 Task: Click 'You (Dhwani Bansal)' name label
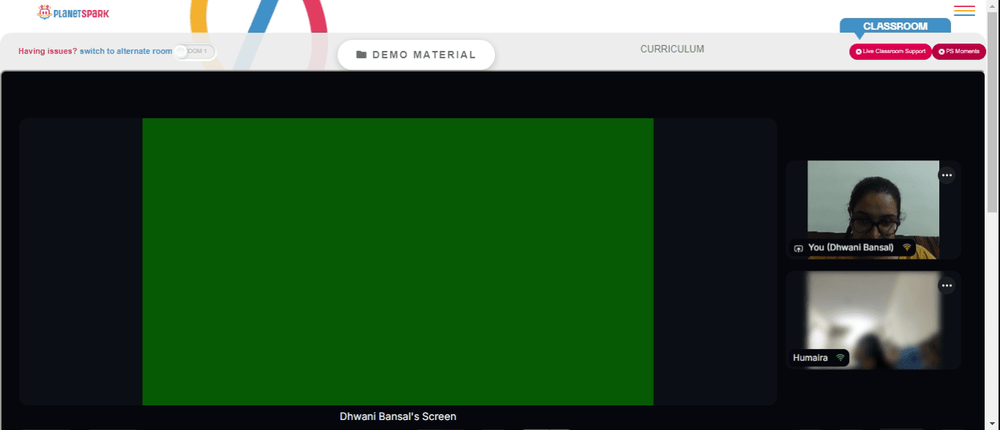click(851, 248)
